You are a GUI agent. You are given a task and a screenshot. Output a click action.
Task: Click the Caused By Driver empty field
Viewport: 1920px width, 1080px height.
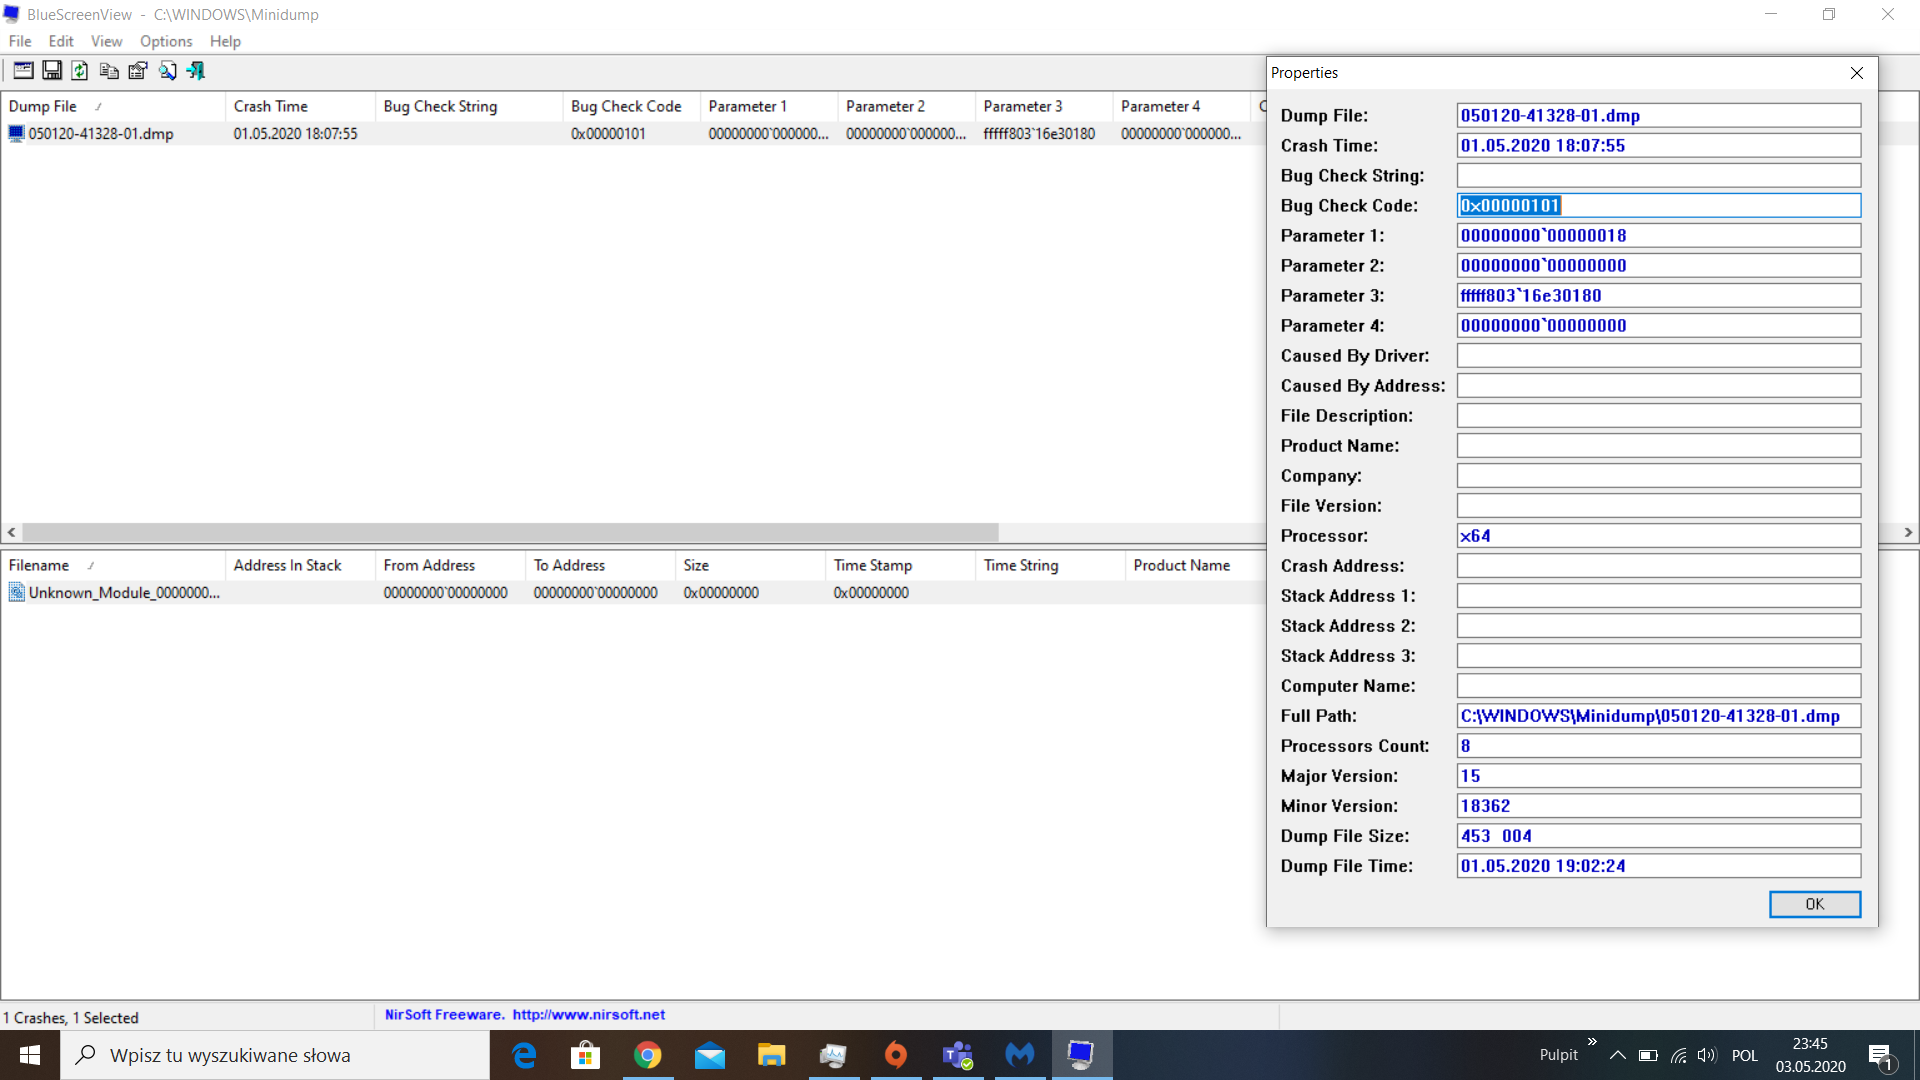1659,356
